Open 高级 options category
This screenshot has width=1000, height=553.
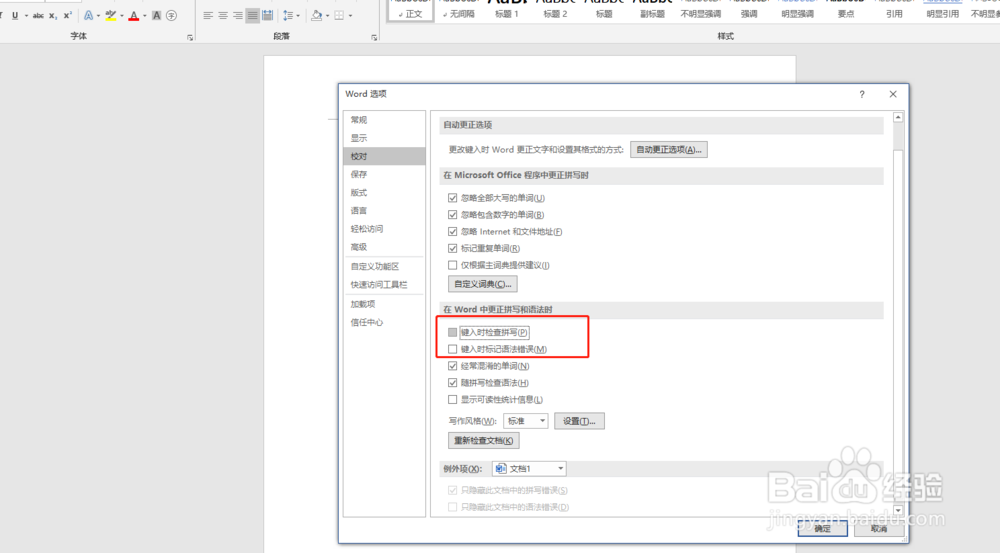coord(384,247)
